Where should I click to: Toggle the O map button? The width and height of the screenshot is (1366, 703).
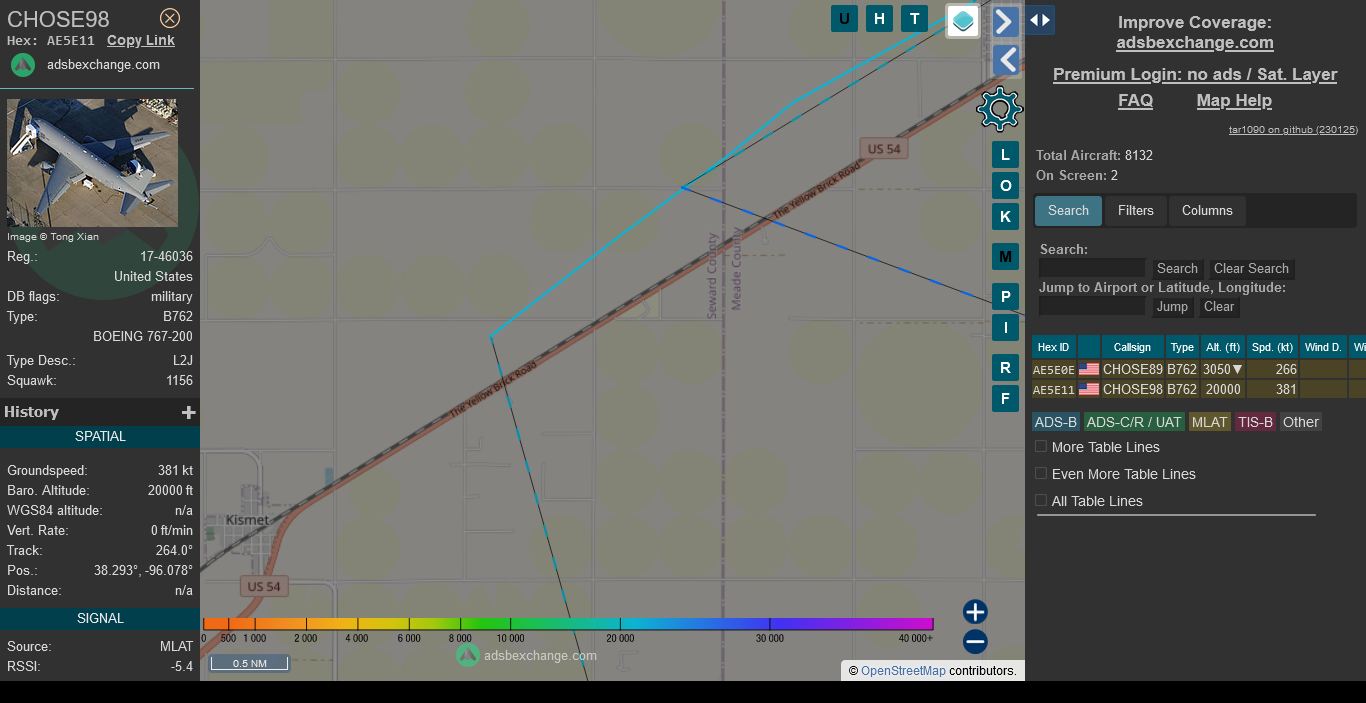tap(1006, 186)
